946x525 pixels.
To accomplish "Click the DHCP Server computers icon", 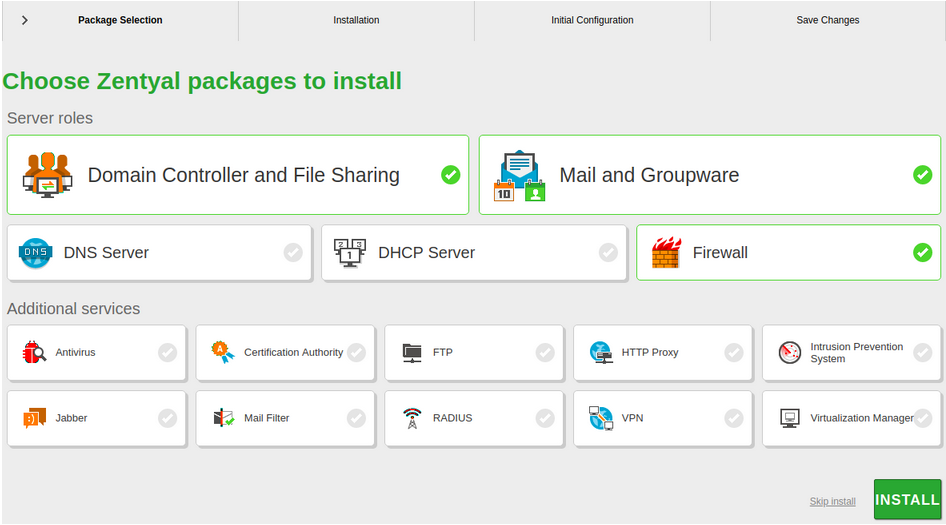I will pyautogui.click(x=349, y=253).
